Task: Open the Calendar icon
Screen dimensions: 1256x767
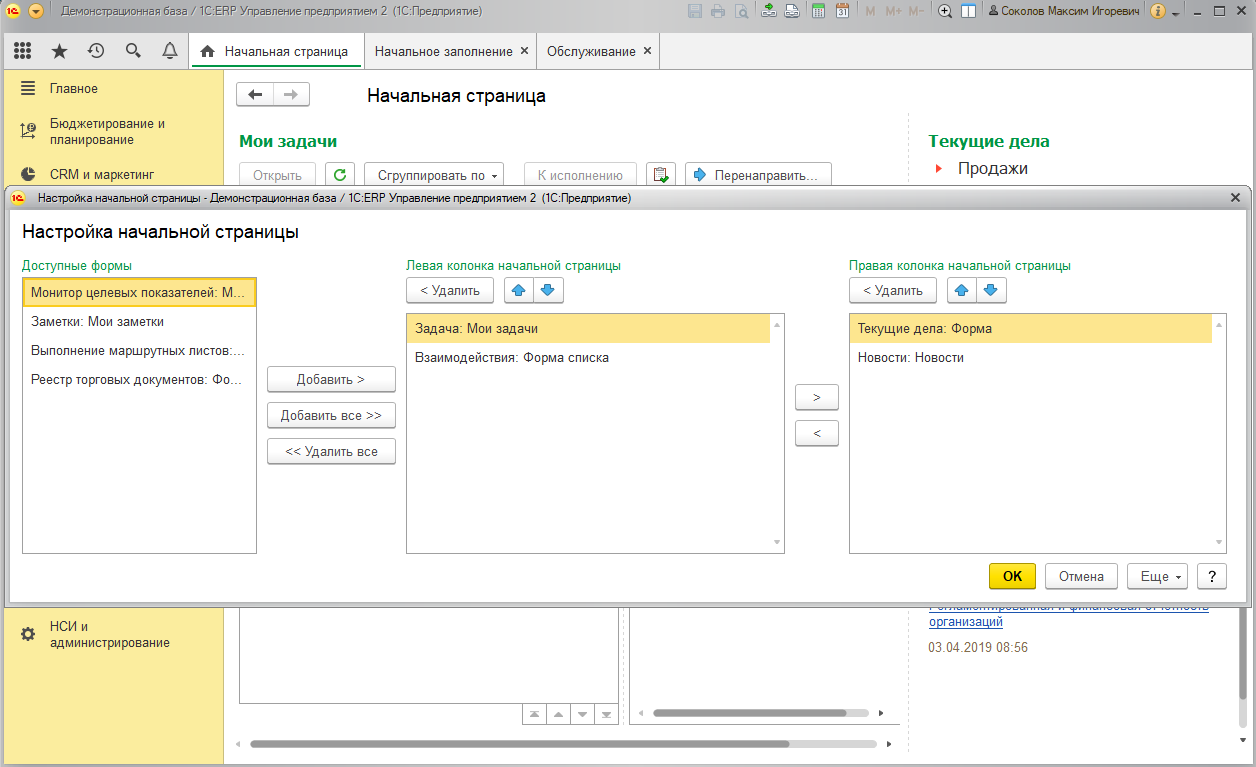Action: (x=842, y=11)
